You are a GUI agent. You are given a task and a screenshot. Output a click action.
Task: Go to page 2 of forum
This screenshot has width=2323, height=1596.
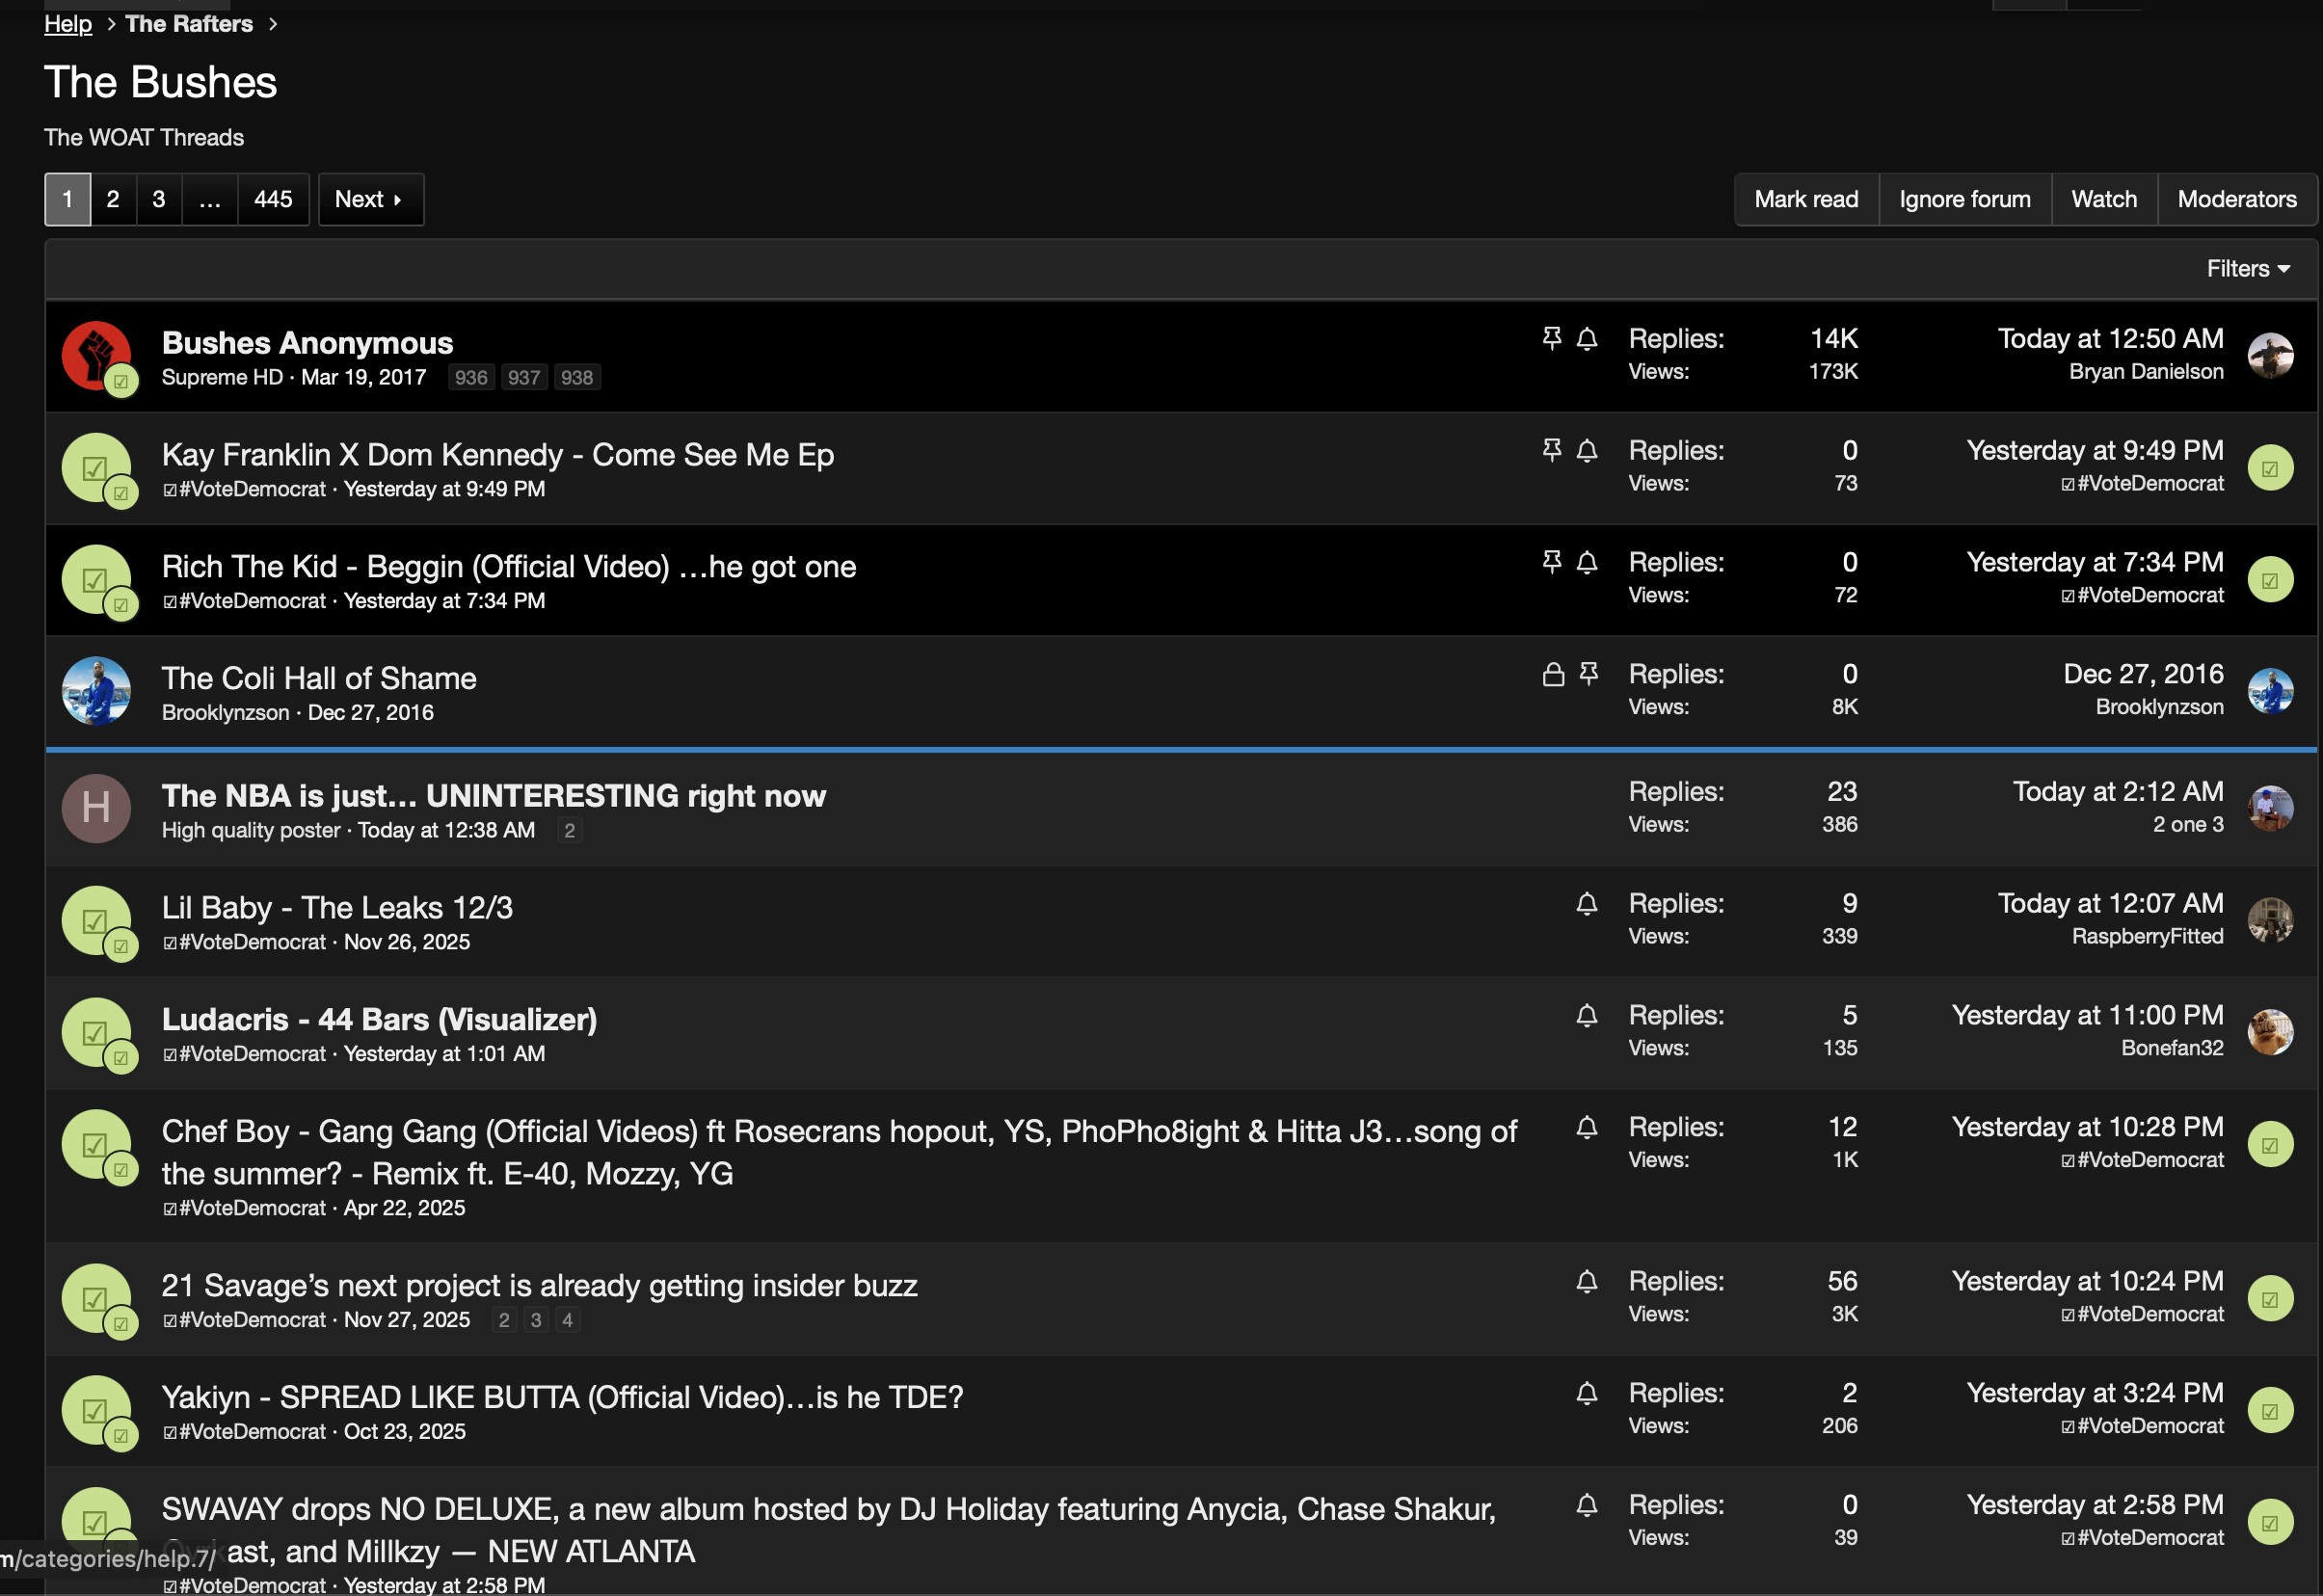(113, 199)
